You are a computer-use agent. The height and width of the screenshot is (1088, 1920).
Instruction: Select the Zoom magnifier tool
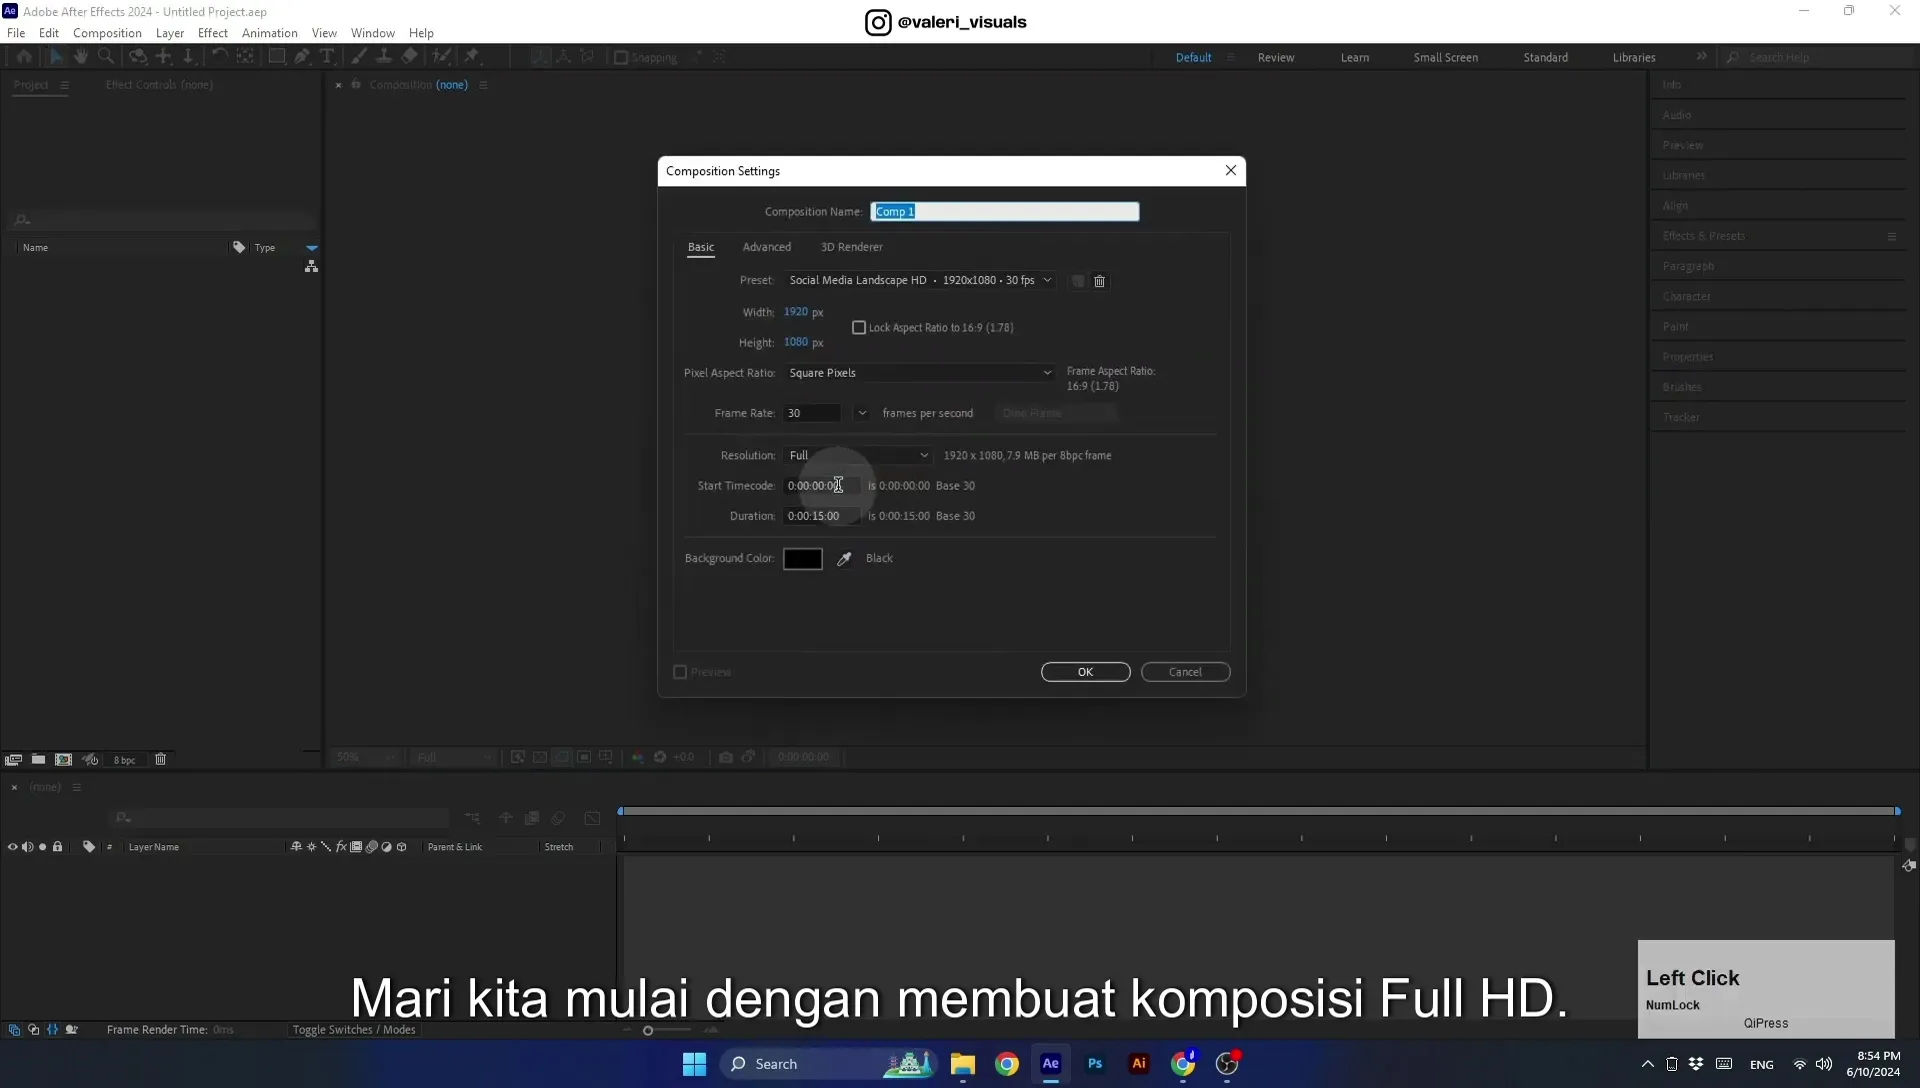(x=106, y=57)
